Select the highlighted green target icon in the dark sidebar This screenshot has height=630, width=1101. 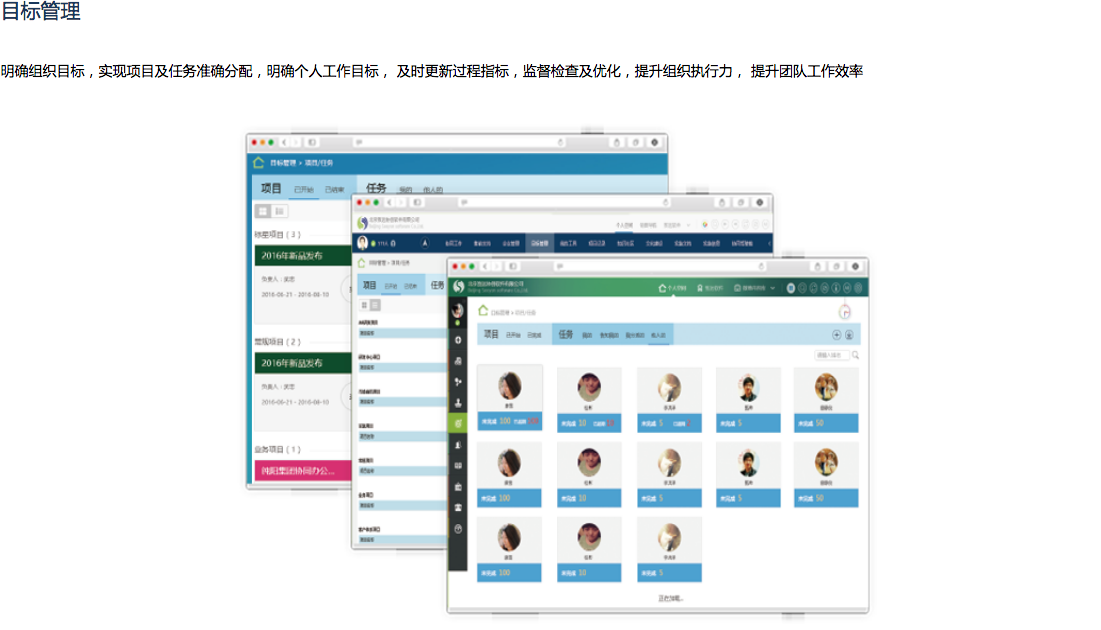[x=458, y=424]
